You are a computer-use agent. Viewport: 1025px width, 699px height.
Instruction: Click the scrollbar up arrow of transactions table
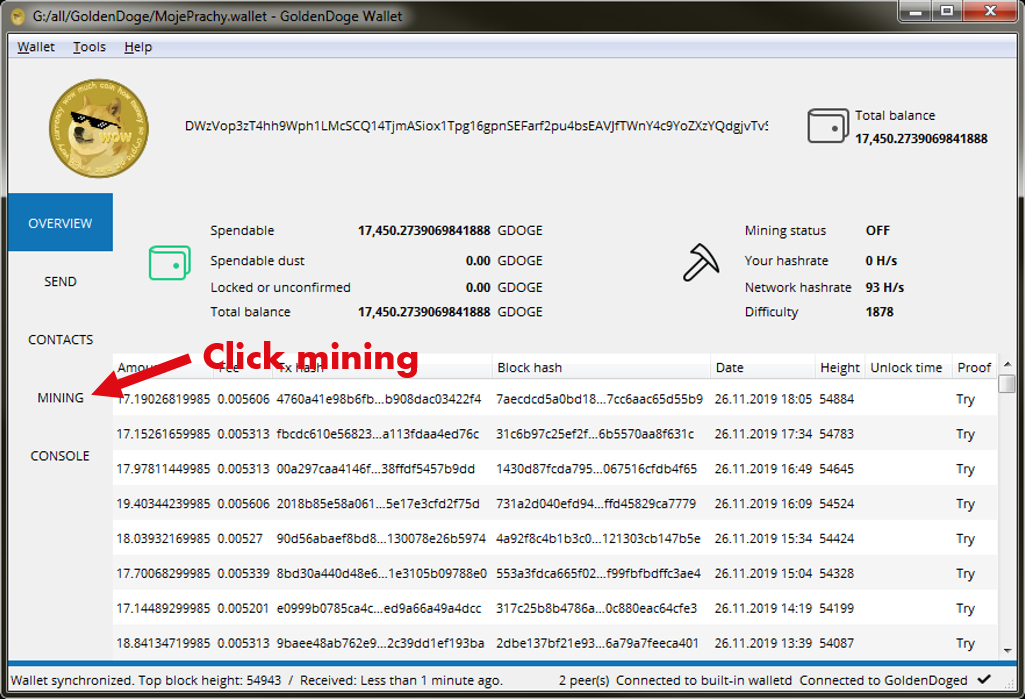pos(1007,364)
